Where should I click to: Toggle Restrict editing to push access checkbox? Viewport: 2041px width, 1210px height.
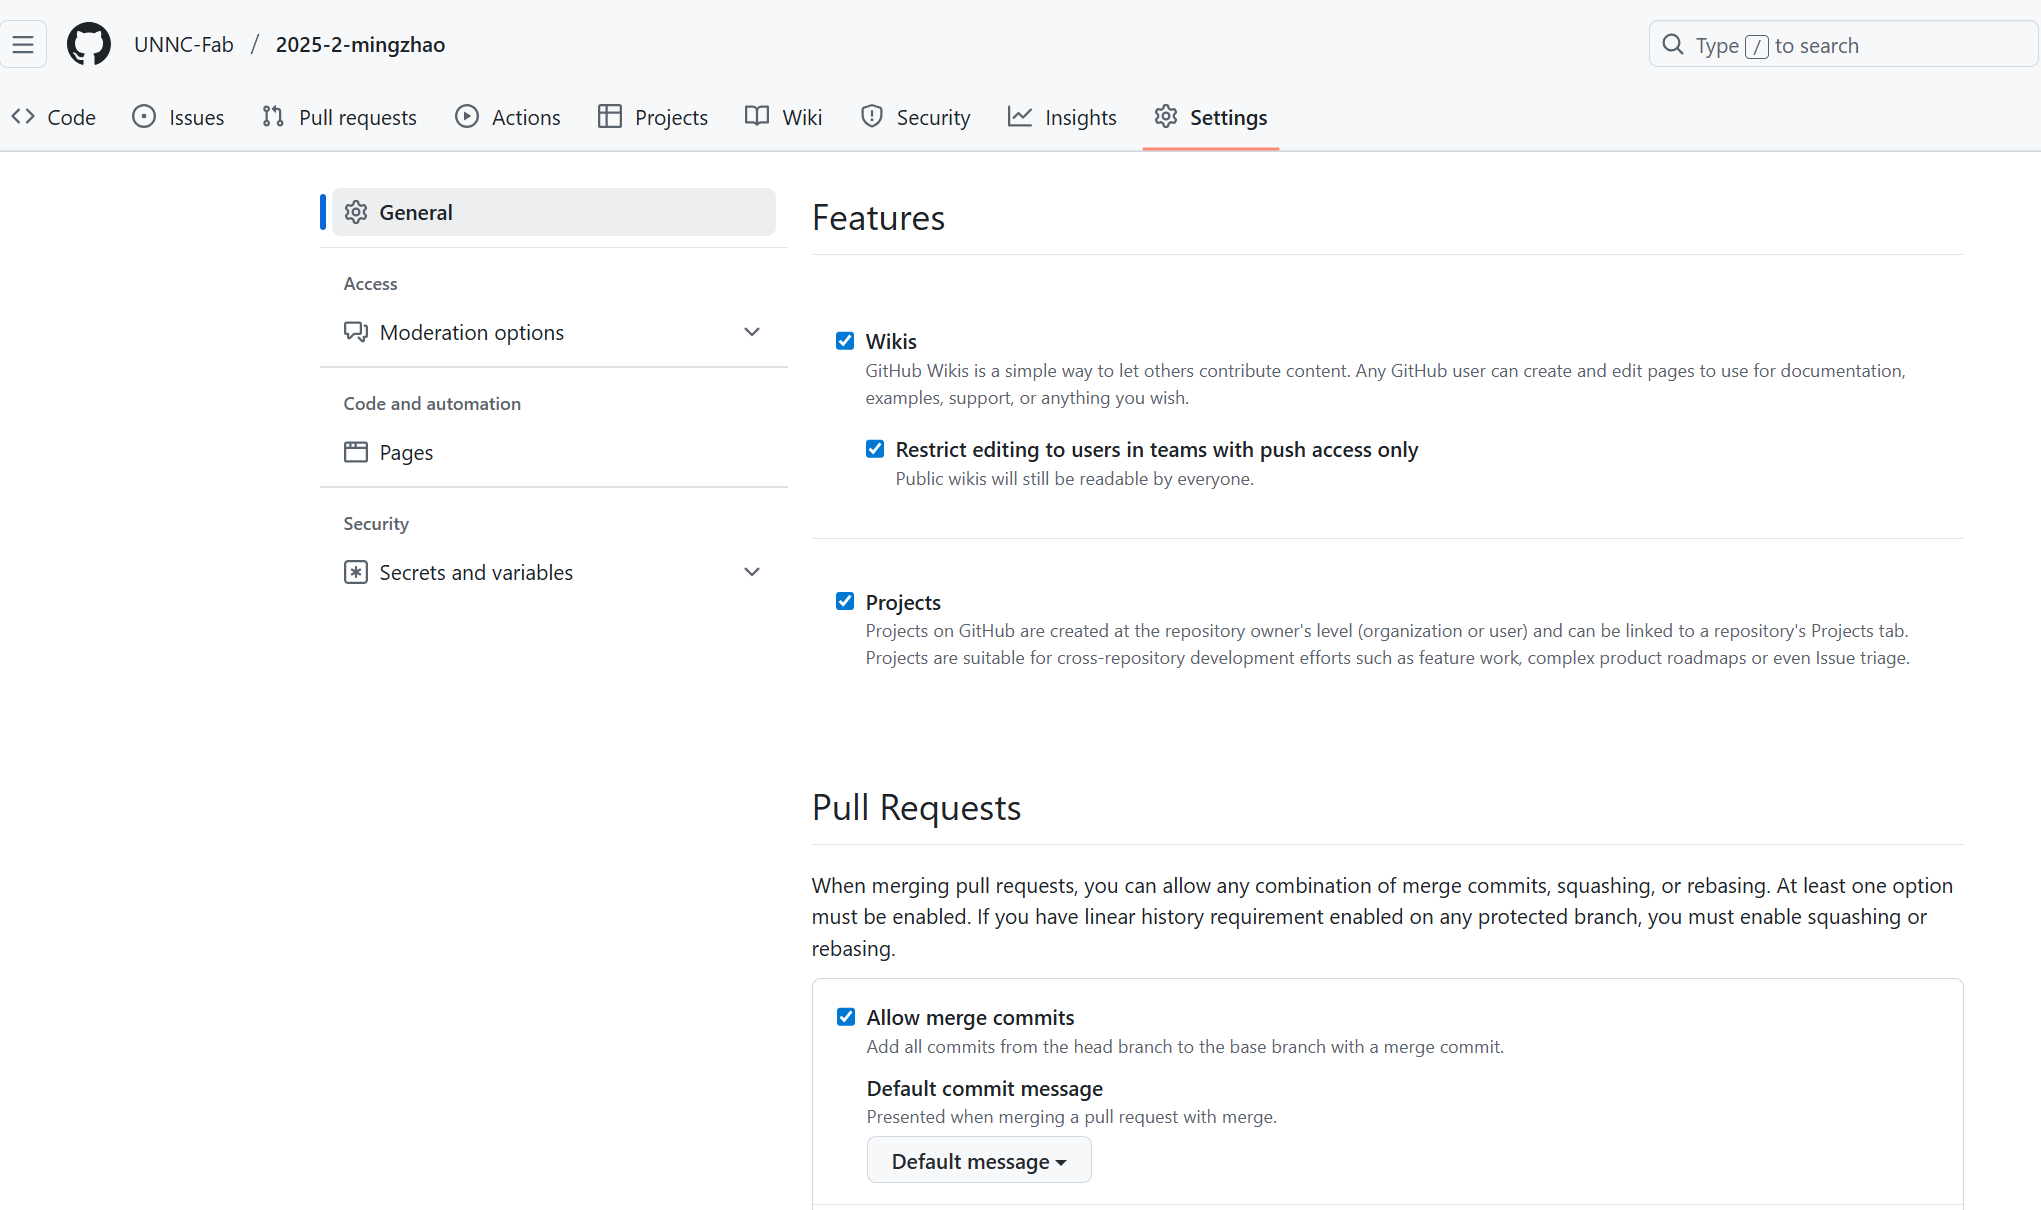coord(875,449)
